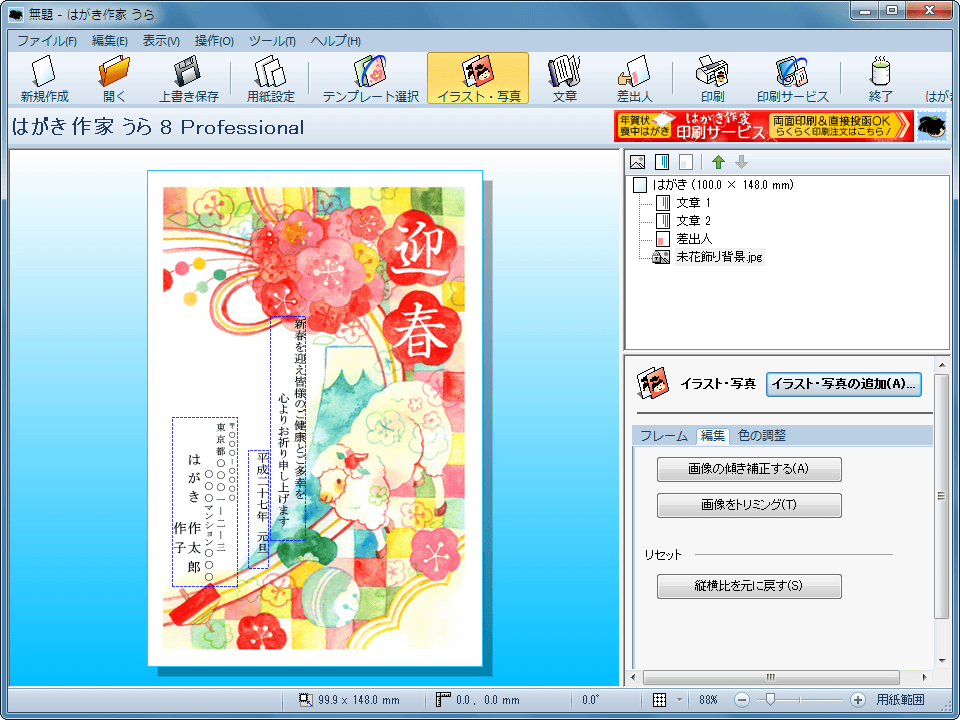Viewport: 960px width, 720px height.
Task: Open the ファイル(F) menu
Action: click(47, 41)
